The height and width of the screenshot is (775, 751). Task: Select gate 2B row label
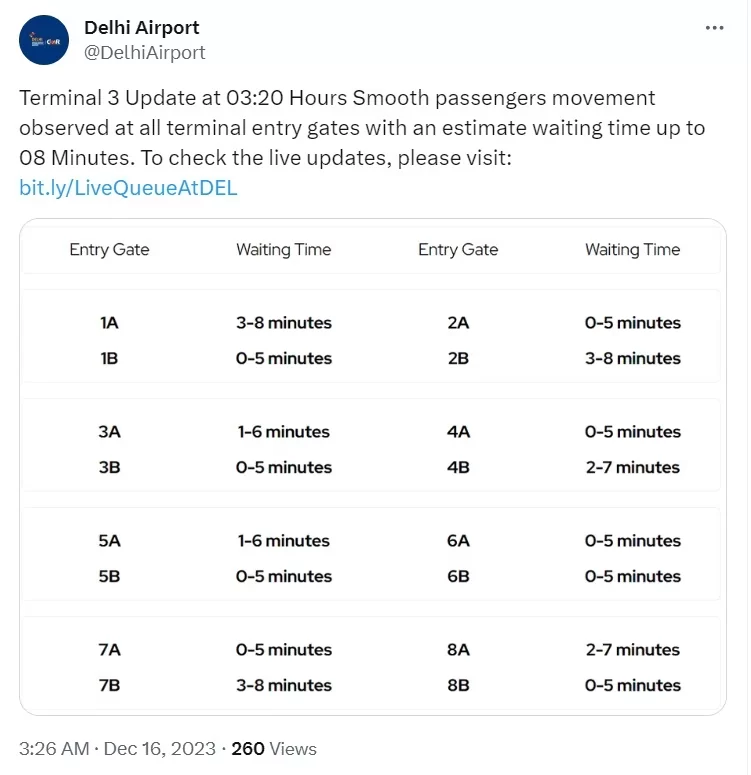pyautogui.click(x=458, y=358)
